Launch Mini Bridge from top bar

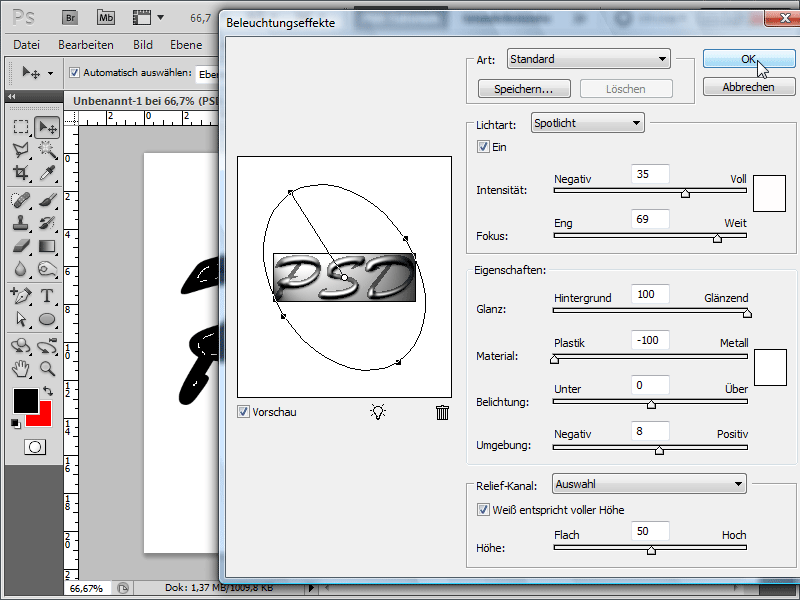[106, 18]
